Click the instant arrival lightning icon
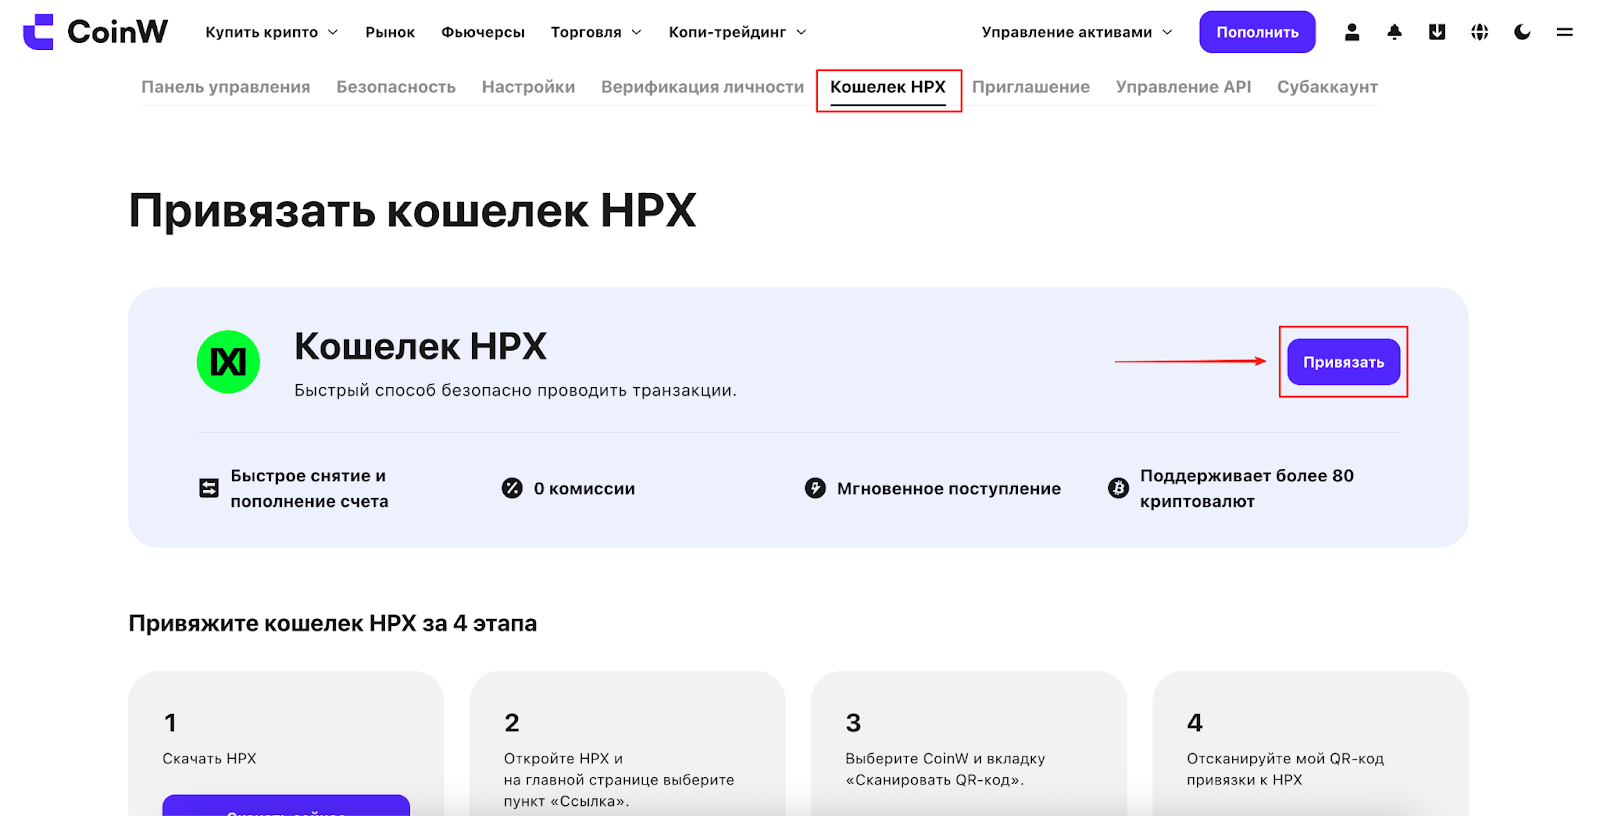 (x=816, y=488)
